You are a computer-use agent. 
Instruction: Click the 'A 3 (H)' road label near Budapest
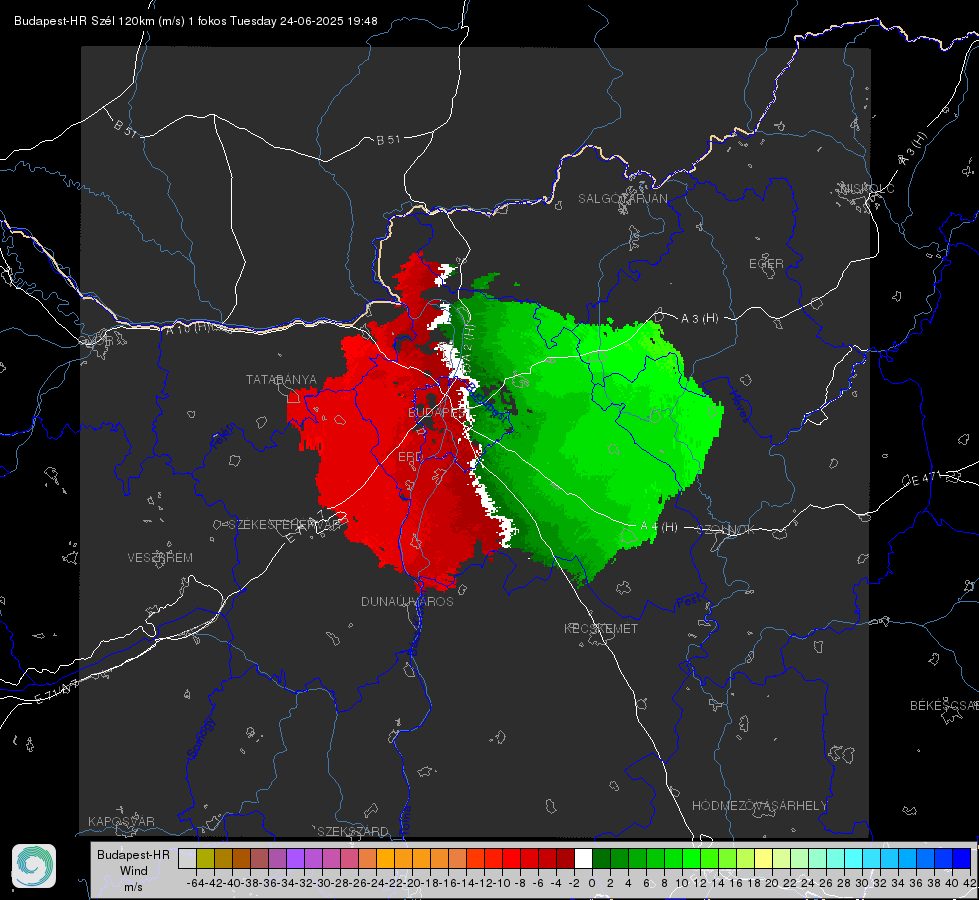[699, 319]
